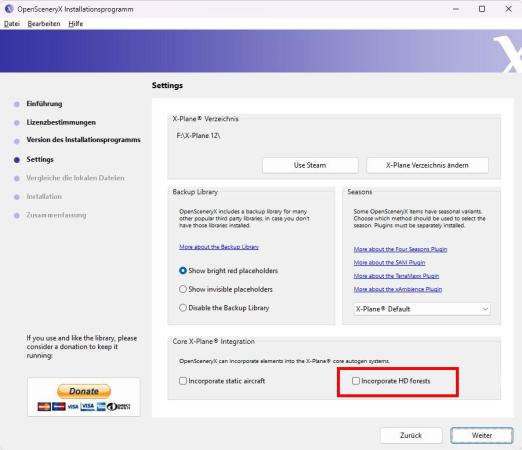
Task: Minimize the installer window
Action: click(x=456, y=9)
